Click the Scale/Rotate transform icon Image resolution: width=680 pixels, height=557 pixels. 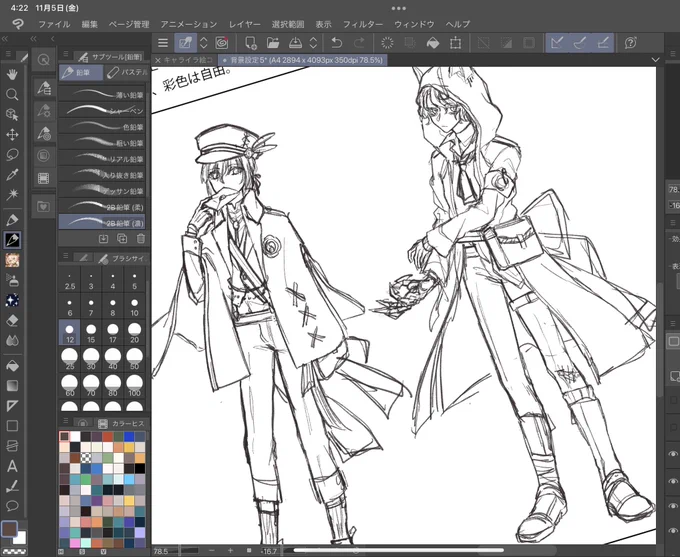tap(455, 43)
